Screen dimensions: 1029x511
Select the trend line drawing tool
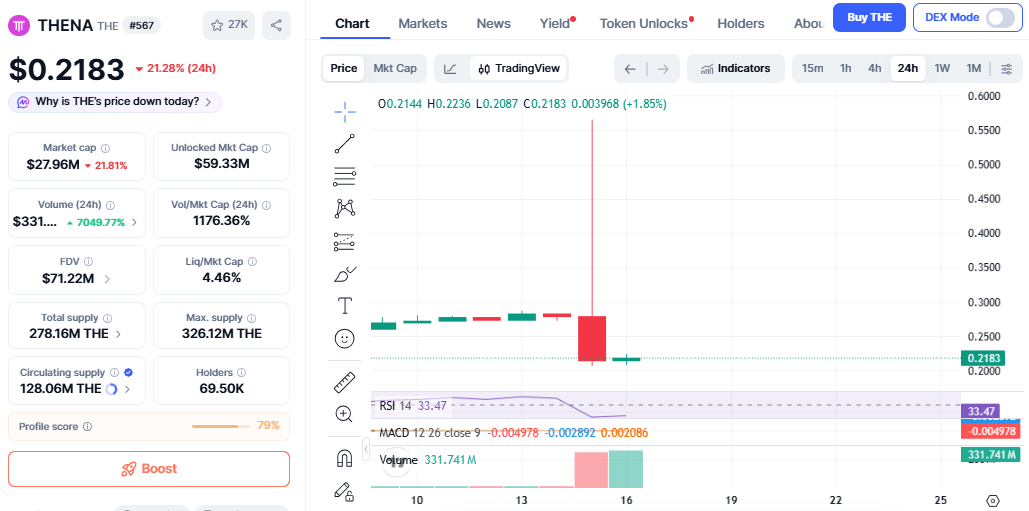pyautogui.click(x=345, y=144)
